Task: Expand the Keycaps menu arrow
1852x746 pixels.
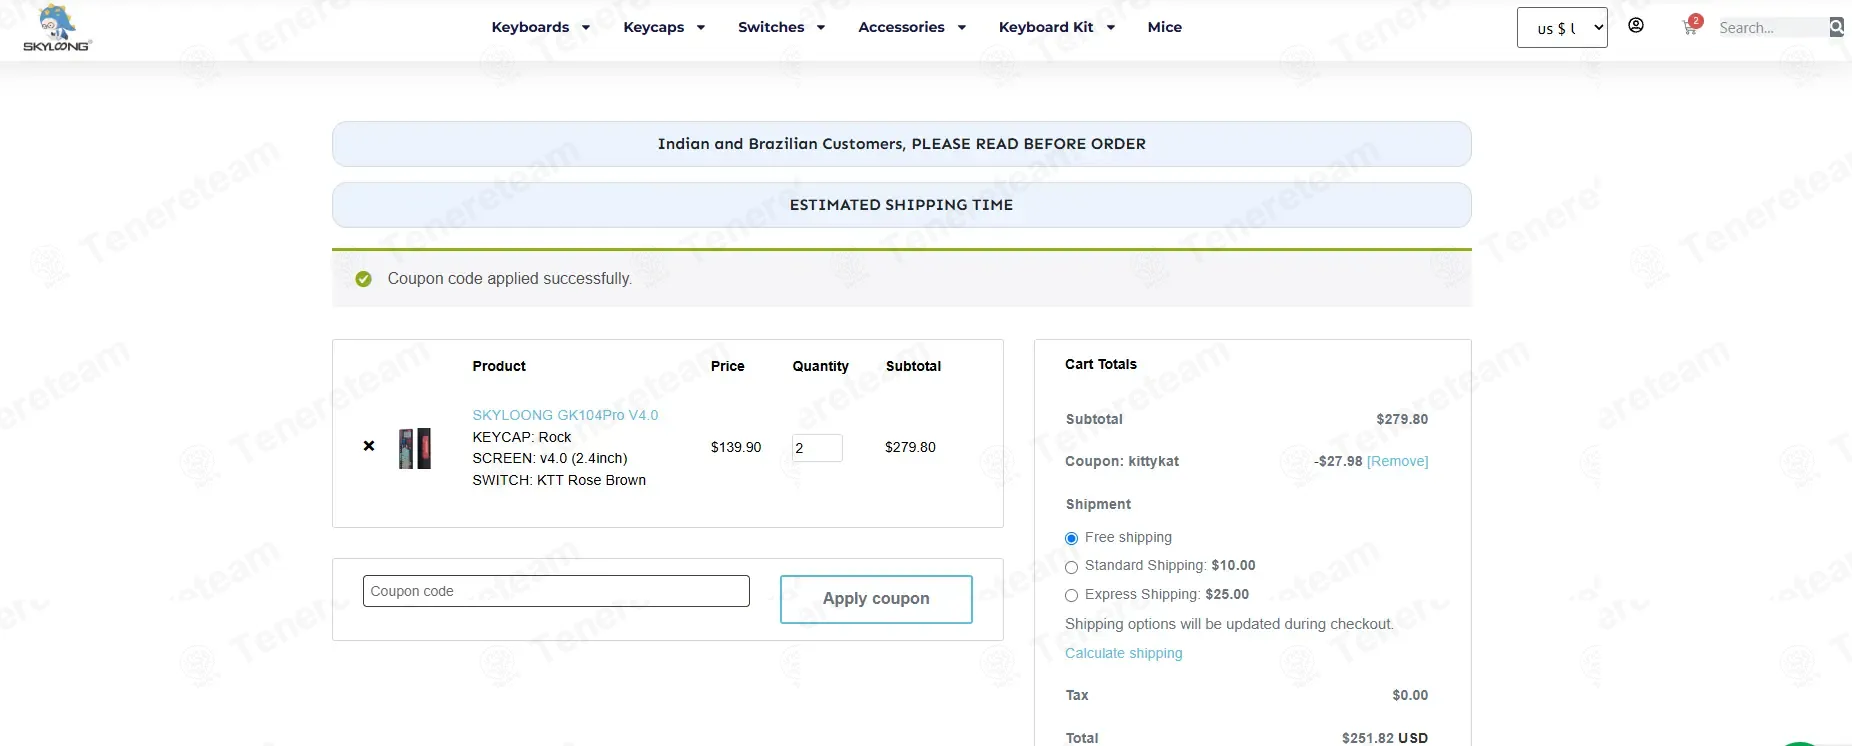Action: [x=701, y=28]
